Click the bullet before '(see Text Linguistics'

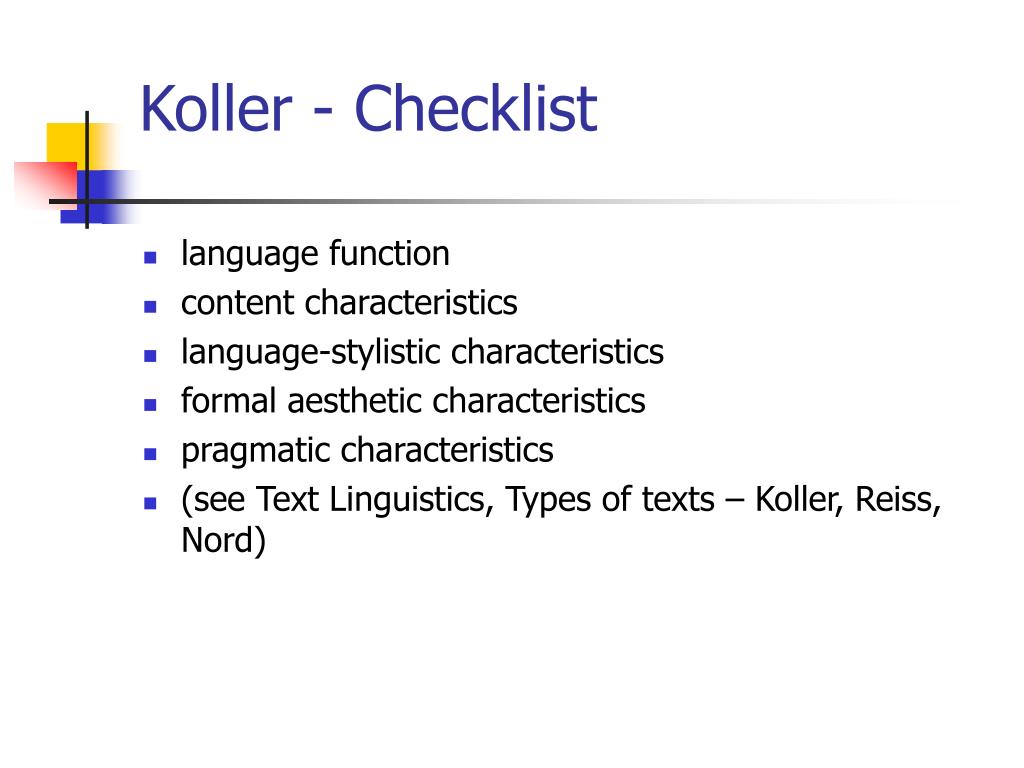(150, 504)
